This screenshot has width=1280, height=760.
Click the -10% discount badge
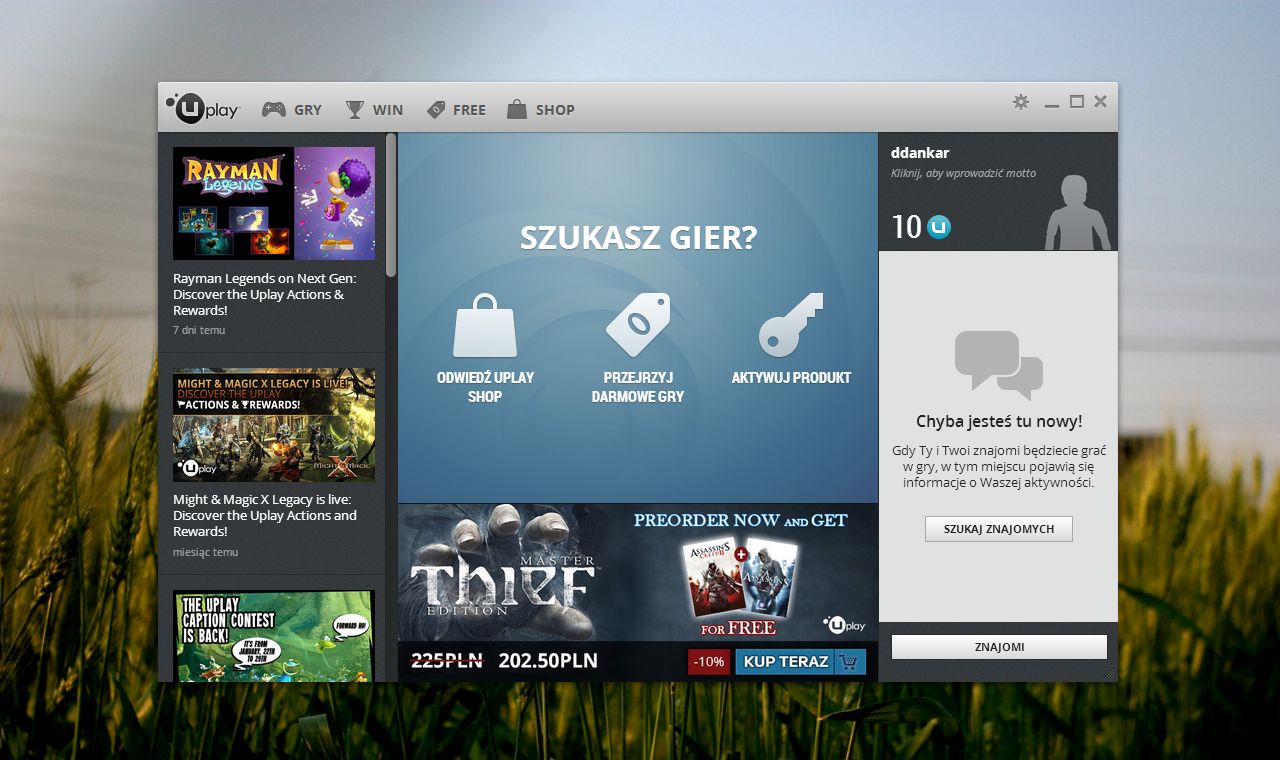tap(709, 662)
